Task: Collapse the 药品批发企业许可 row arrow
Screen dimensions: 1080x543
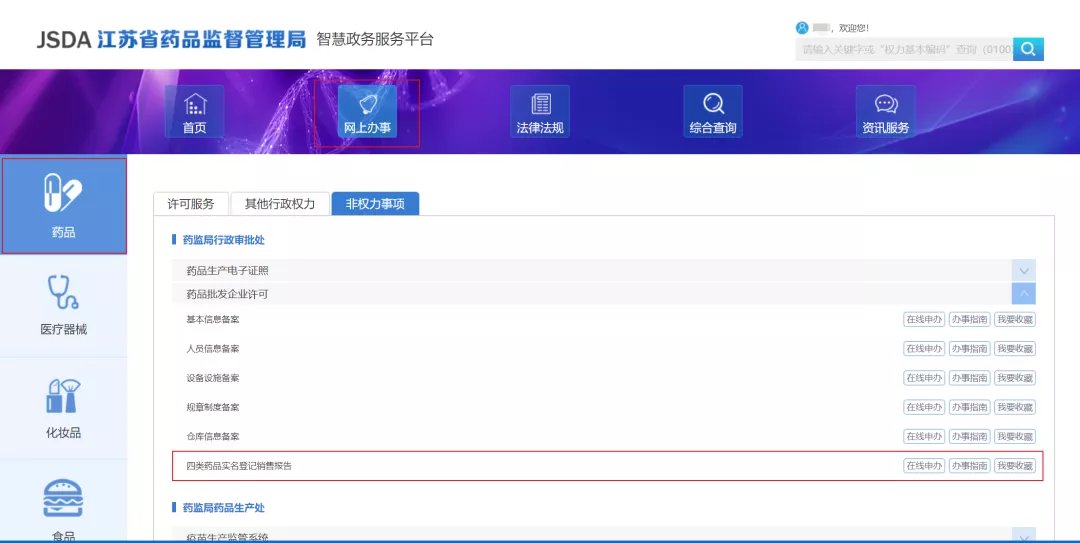Action: [1024, 294]
